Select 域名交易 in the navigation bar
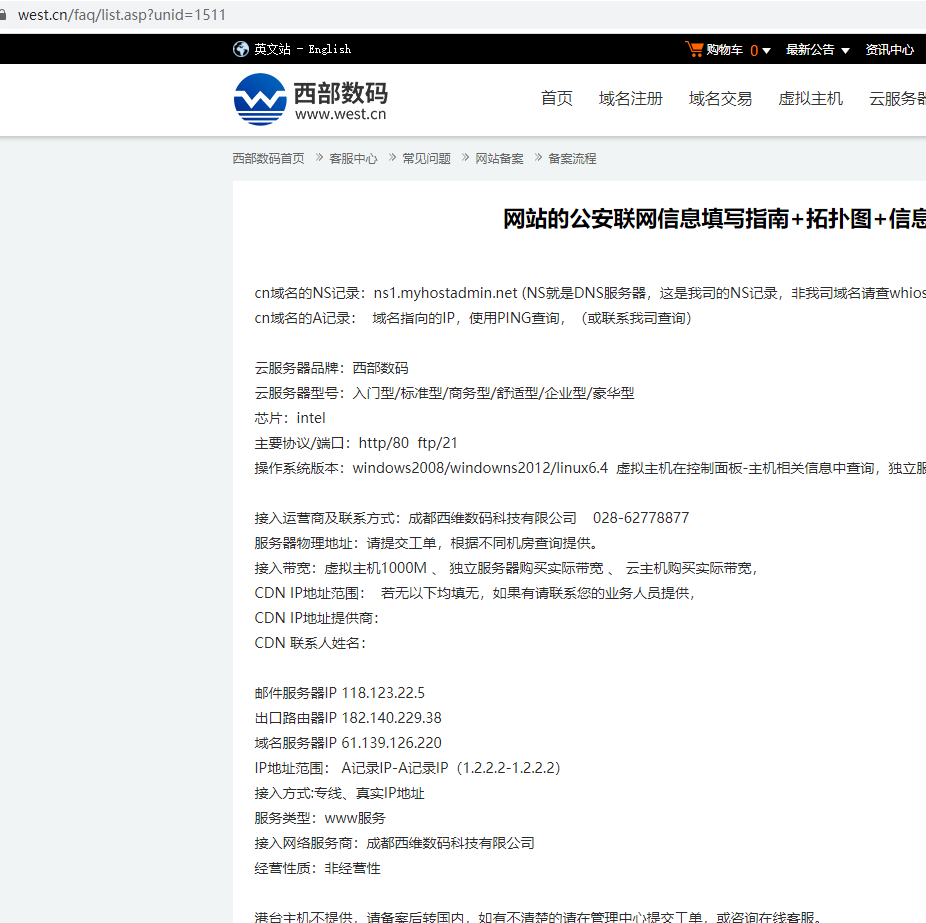The image size is (926, 923). pyautogui.click(x=720, y=98)
